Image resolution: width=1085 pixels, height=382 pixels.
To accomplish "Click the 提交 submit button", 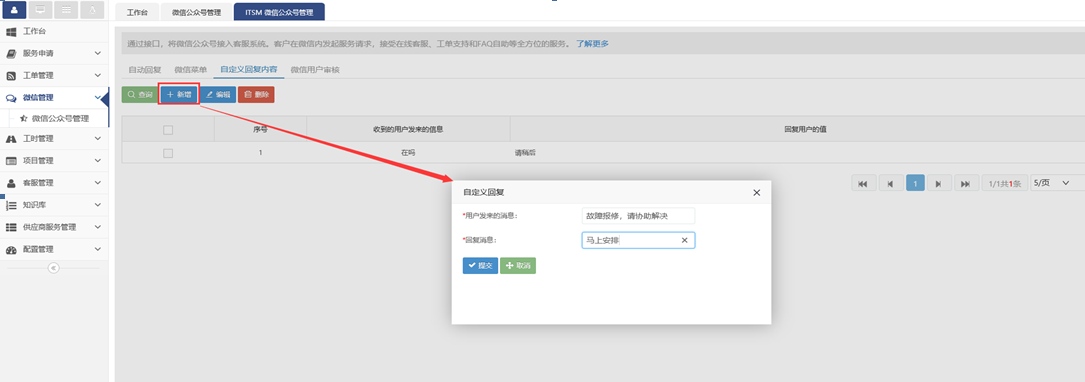I will pos(480,266).
